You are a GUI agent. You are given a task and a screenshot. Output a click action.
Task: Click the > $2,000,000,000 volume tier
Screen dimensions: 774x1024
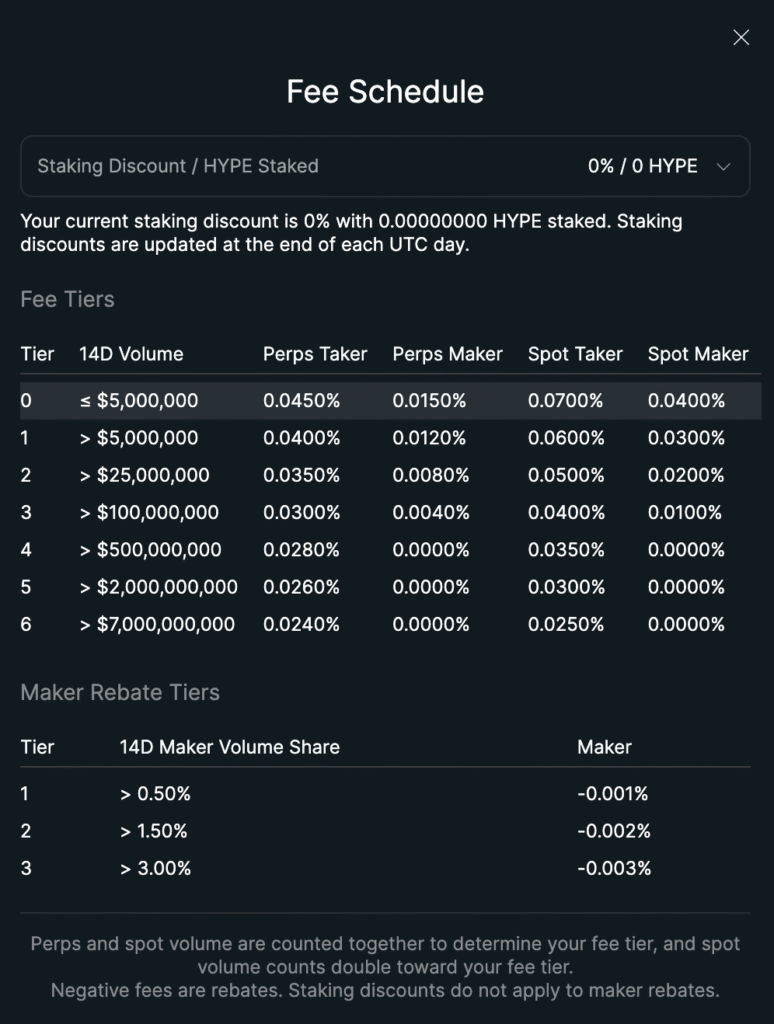[158, 587]
